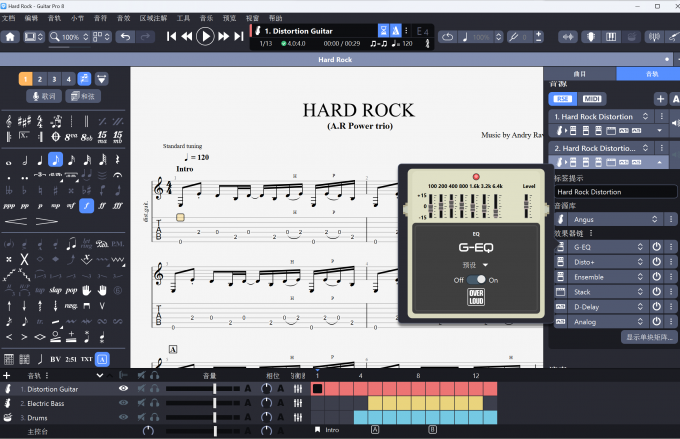Rewind to the beginning of the song
The image size is (680, 439).
[172, 37]
